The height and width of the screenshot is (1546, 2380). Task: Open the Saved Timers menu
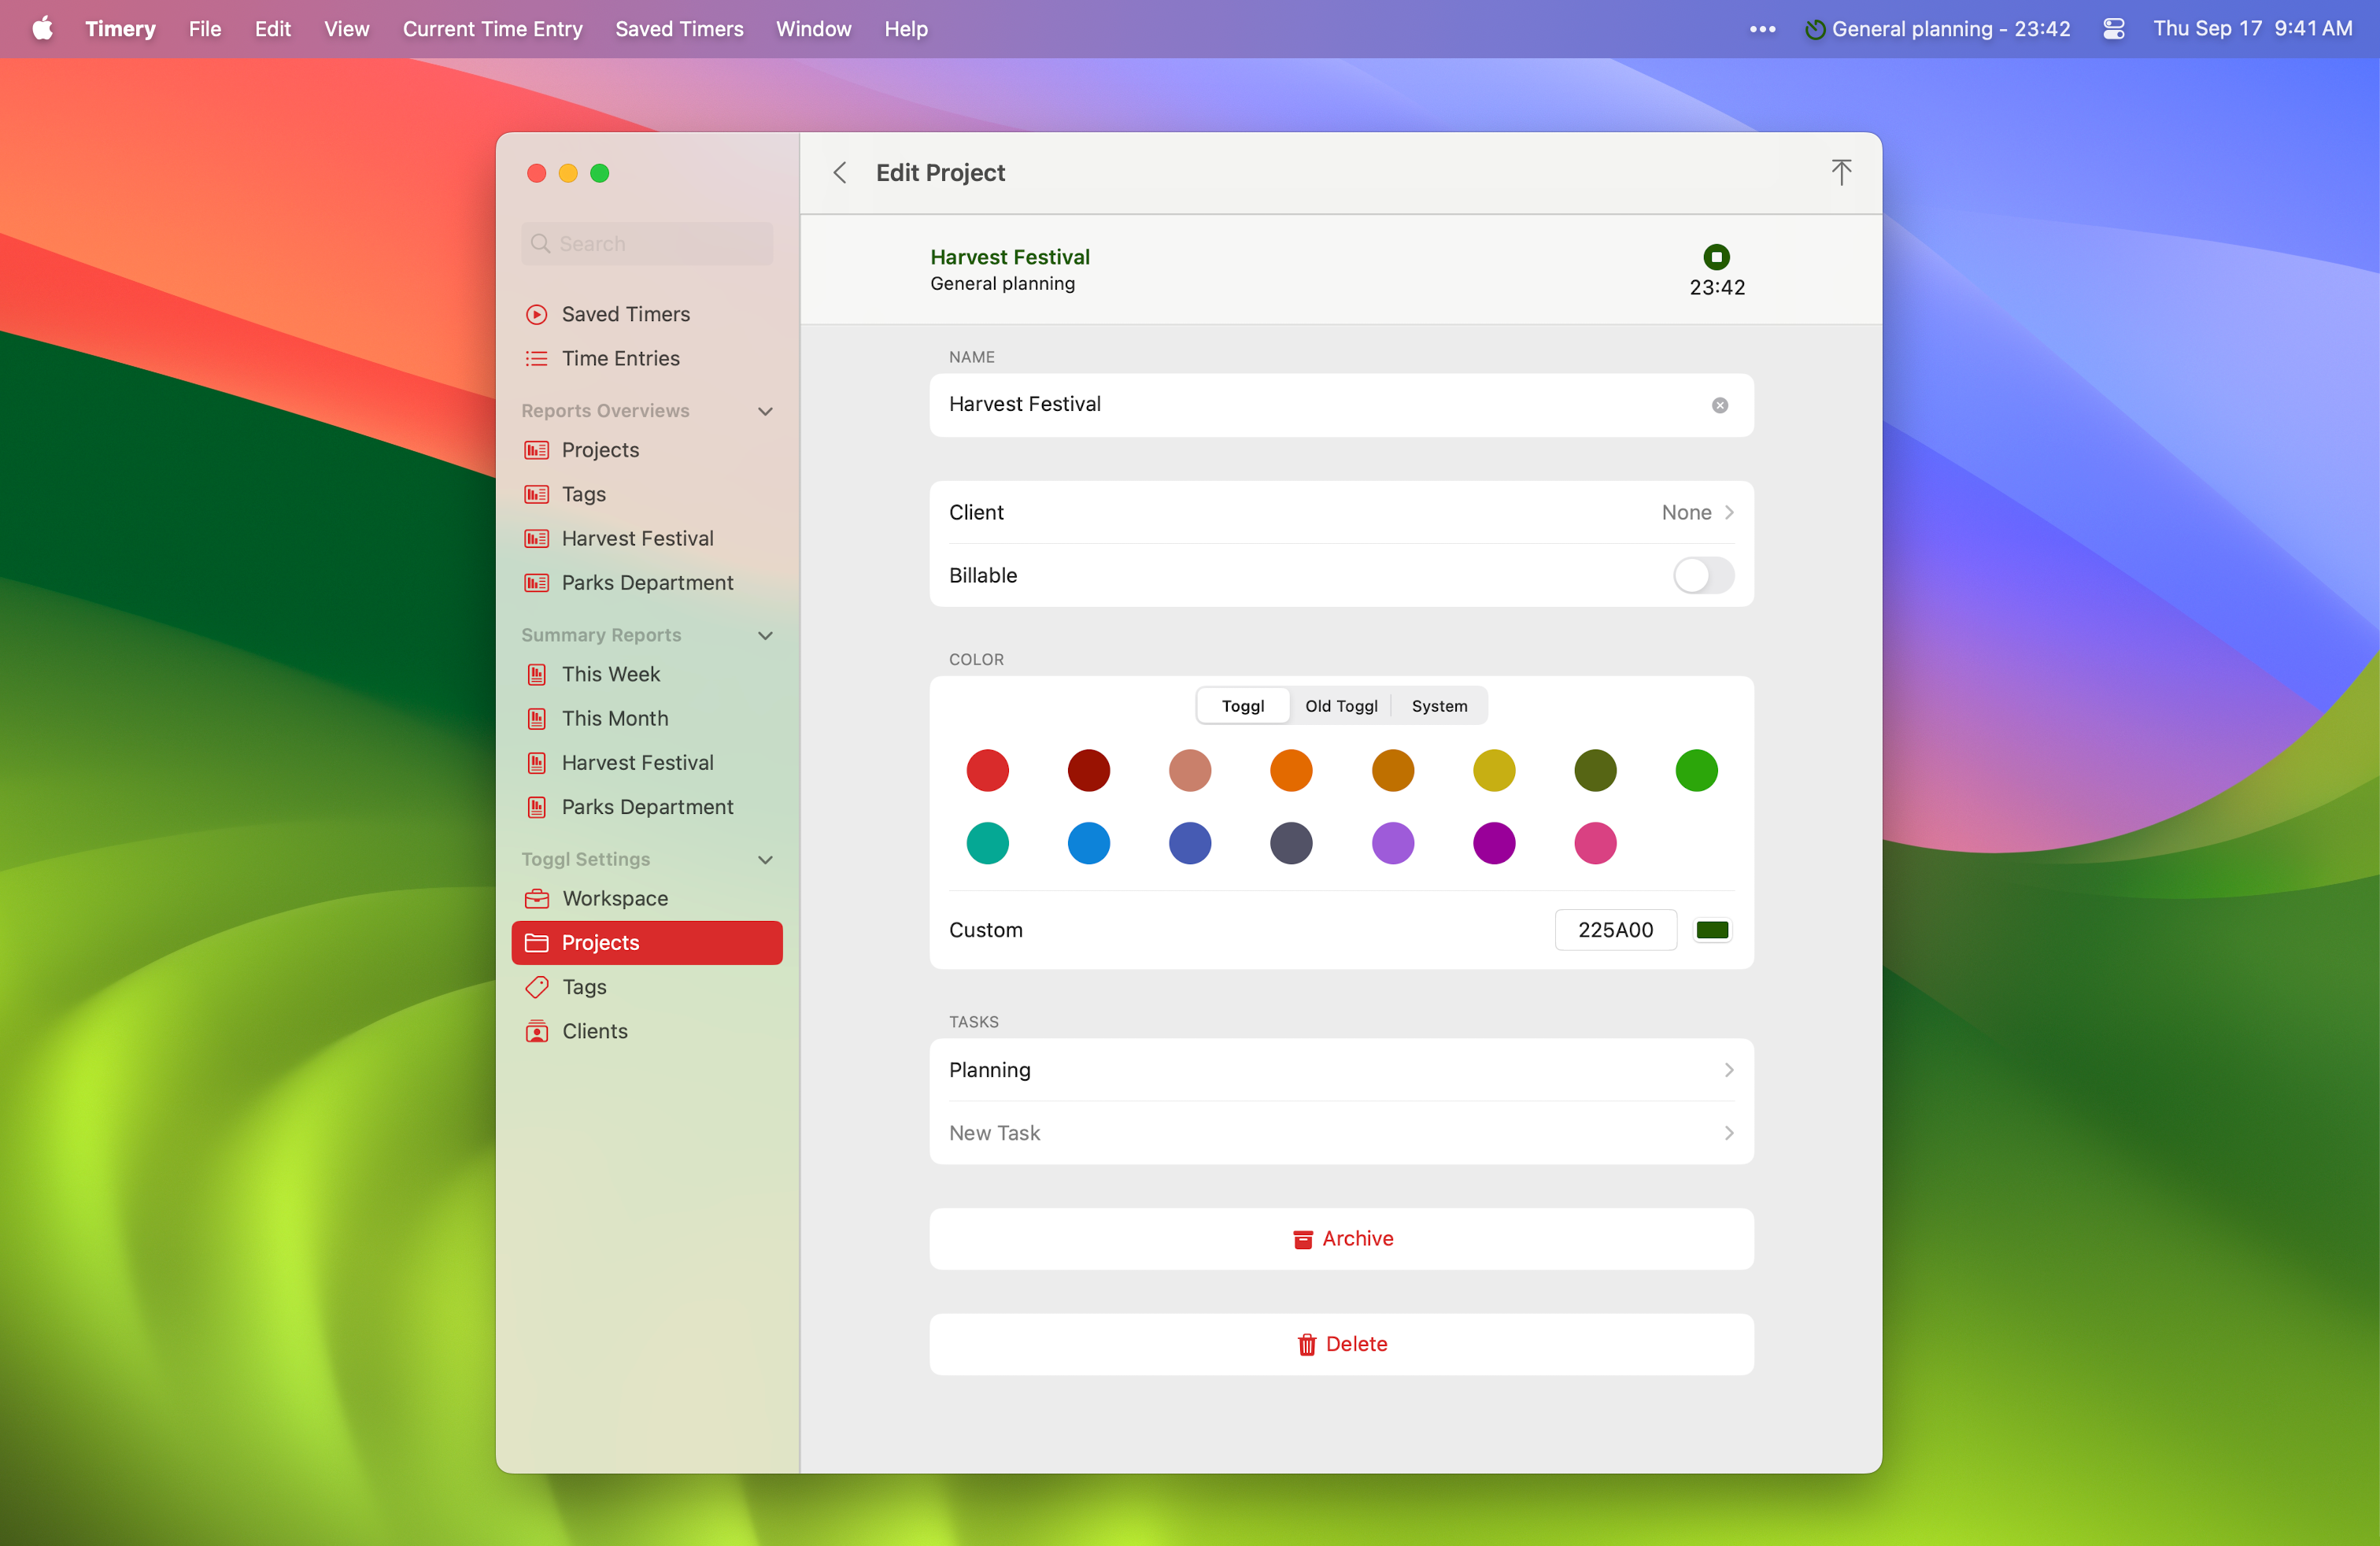click(x=679, y=29)
